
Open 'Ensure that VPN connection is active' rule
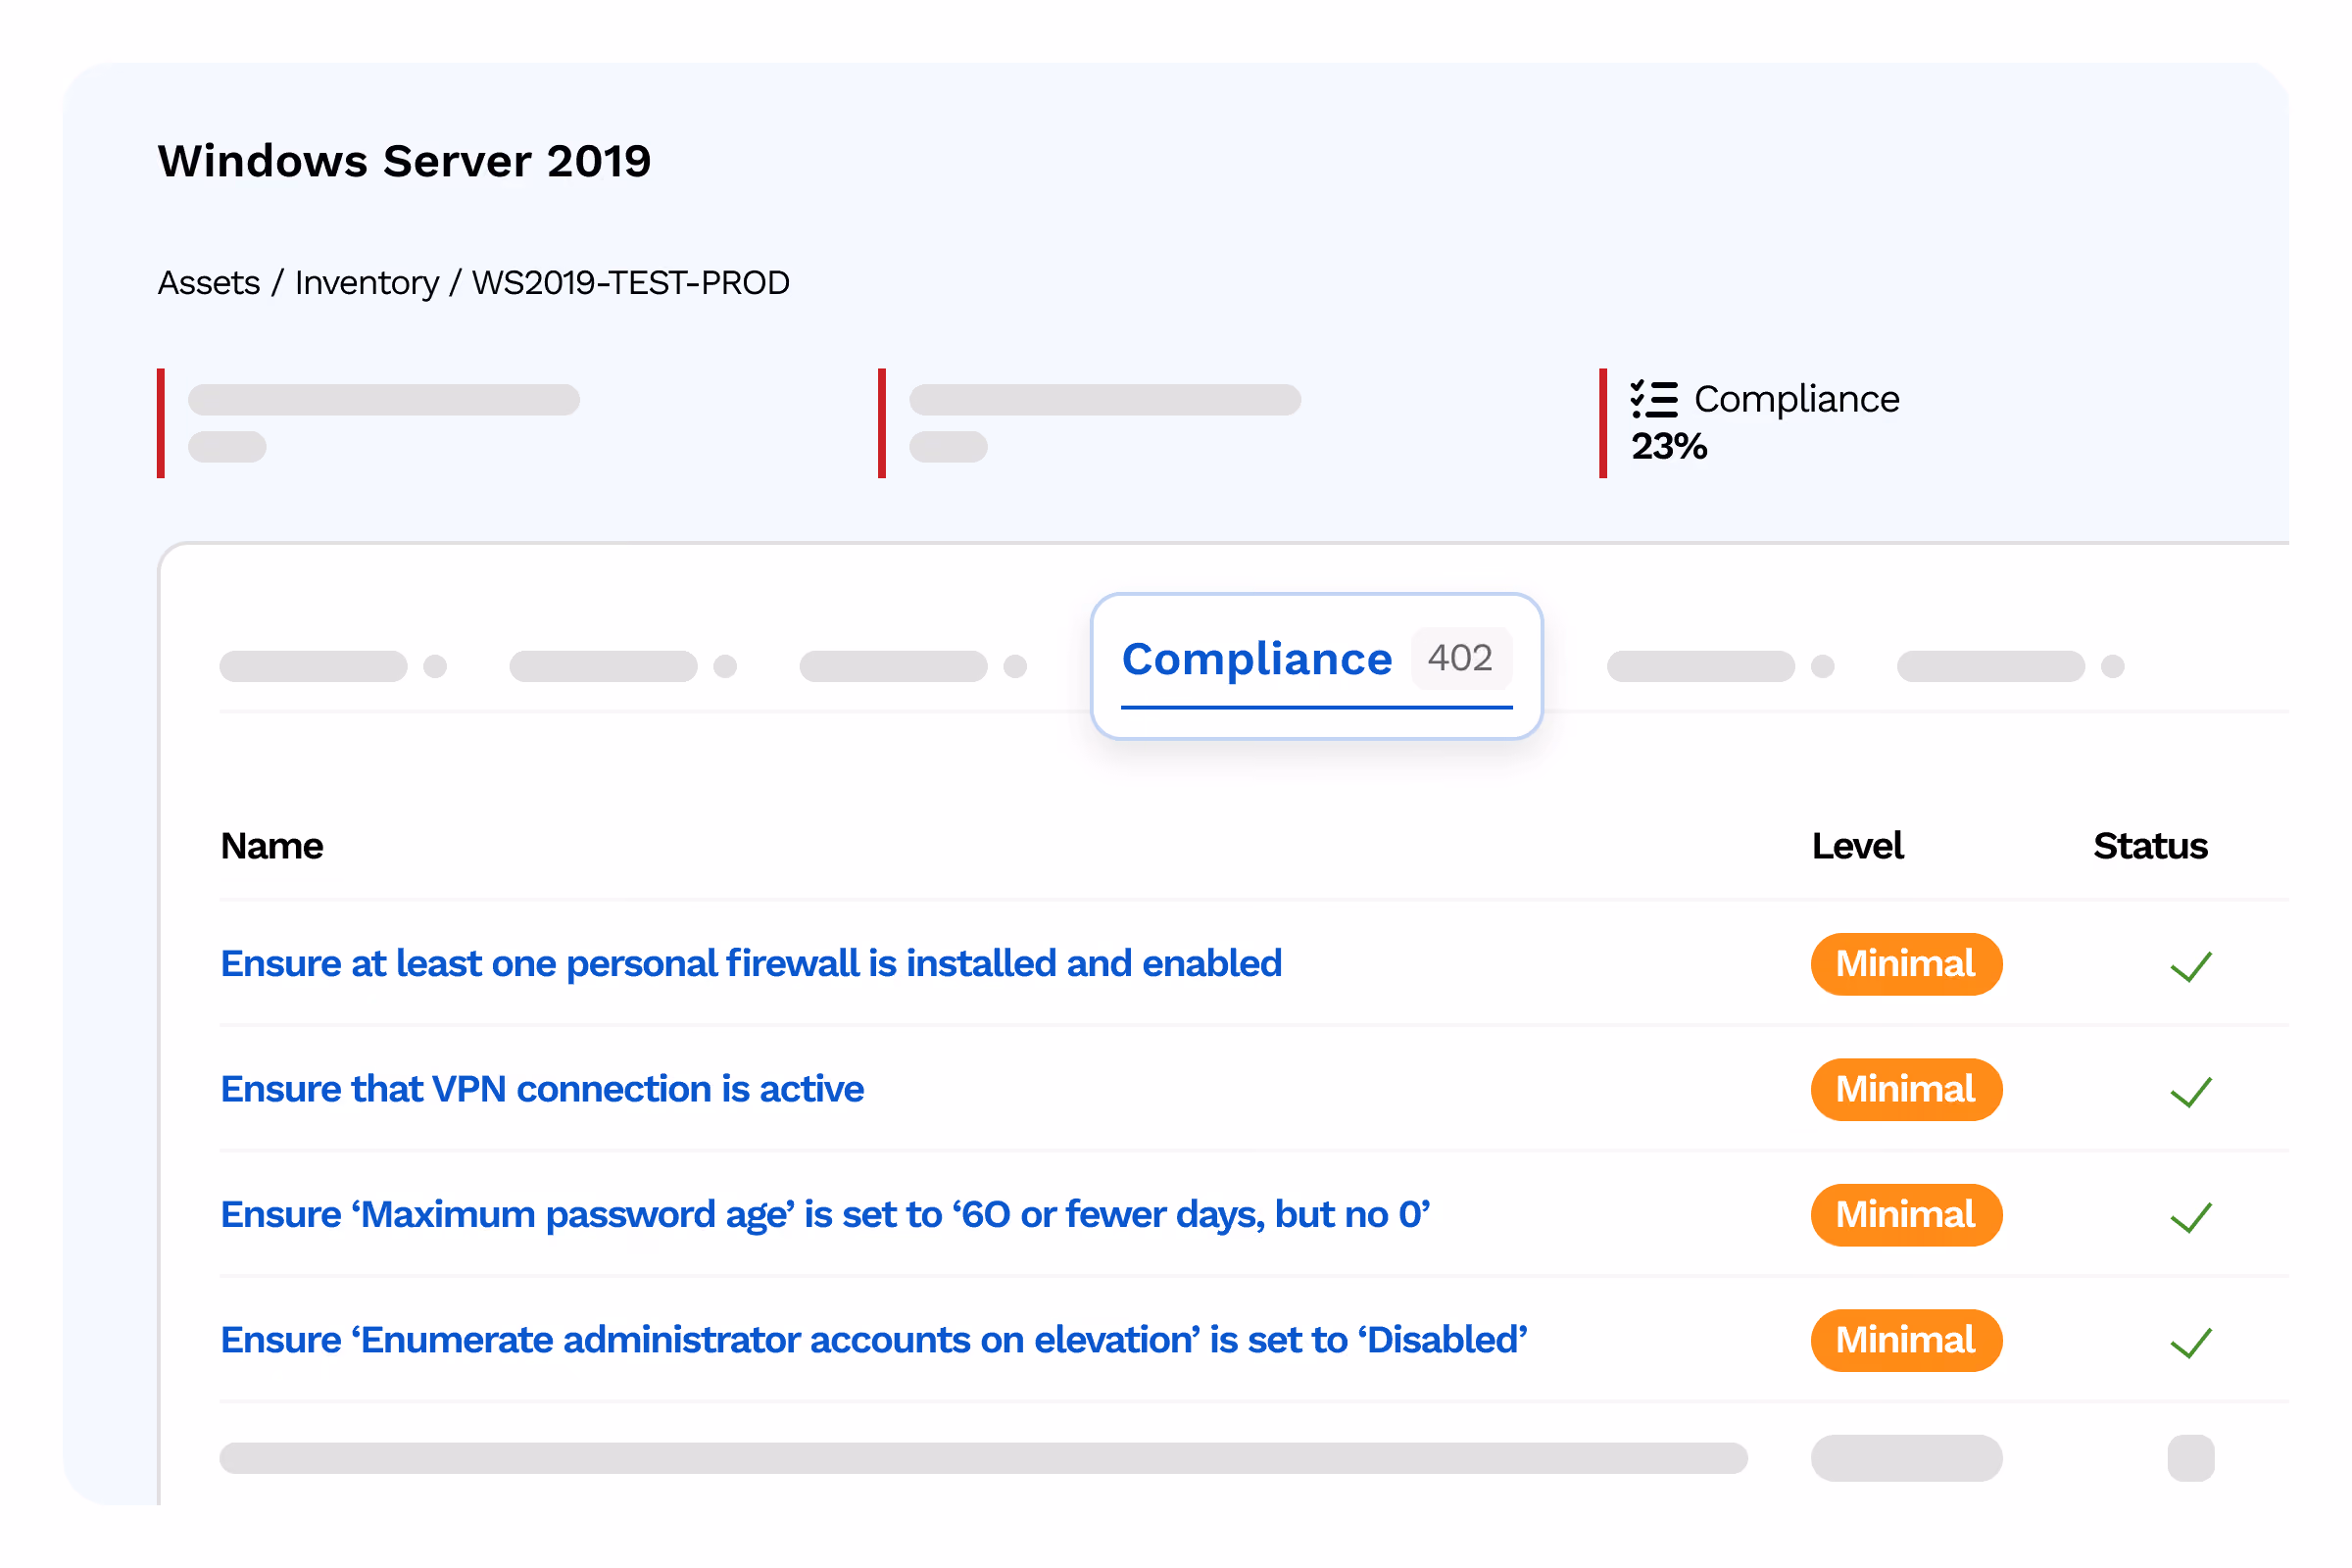point(542,1089)
